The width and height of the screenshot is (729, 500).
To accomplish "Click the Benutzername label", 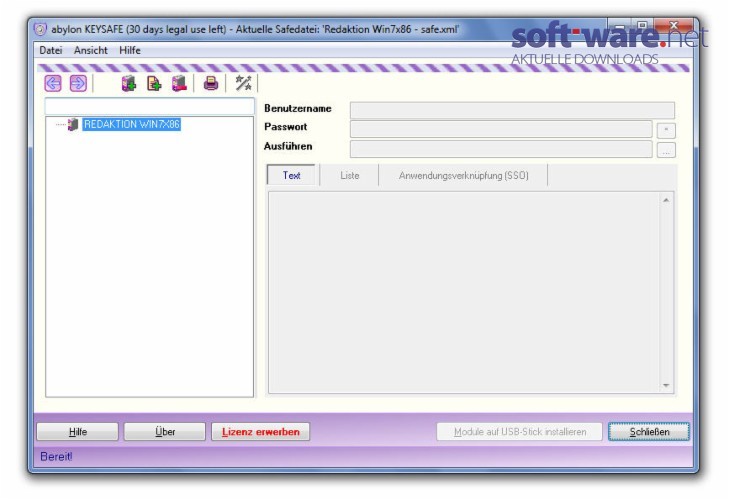I will [298, 108].
